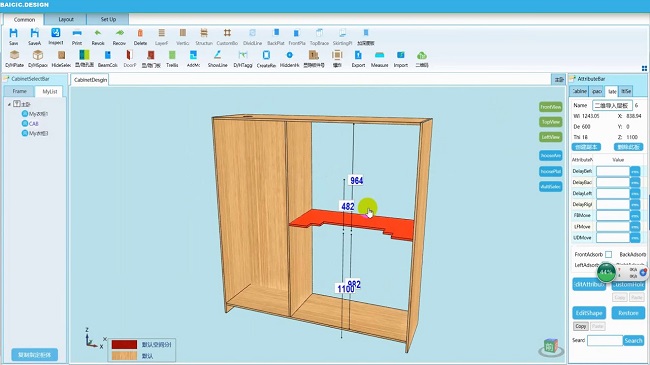The height and width of the screenshot is (365, 650).
Task: Collapse the root node in cabinet tree
Action: [x=9, y=104]
